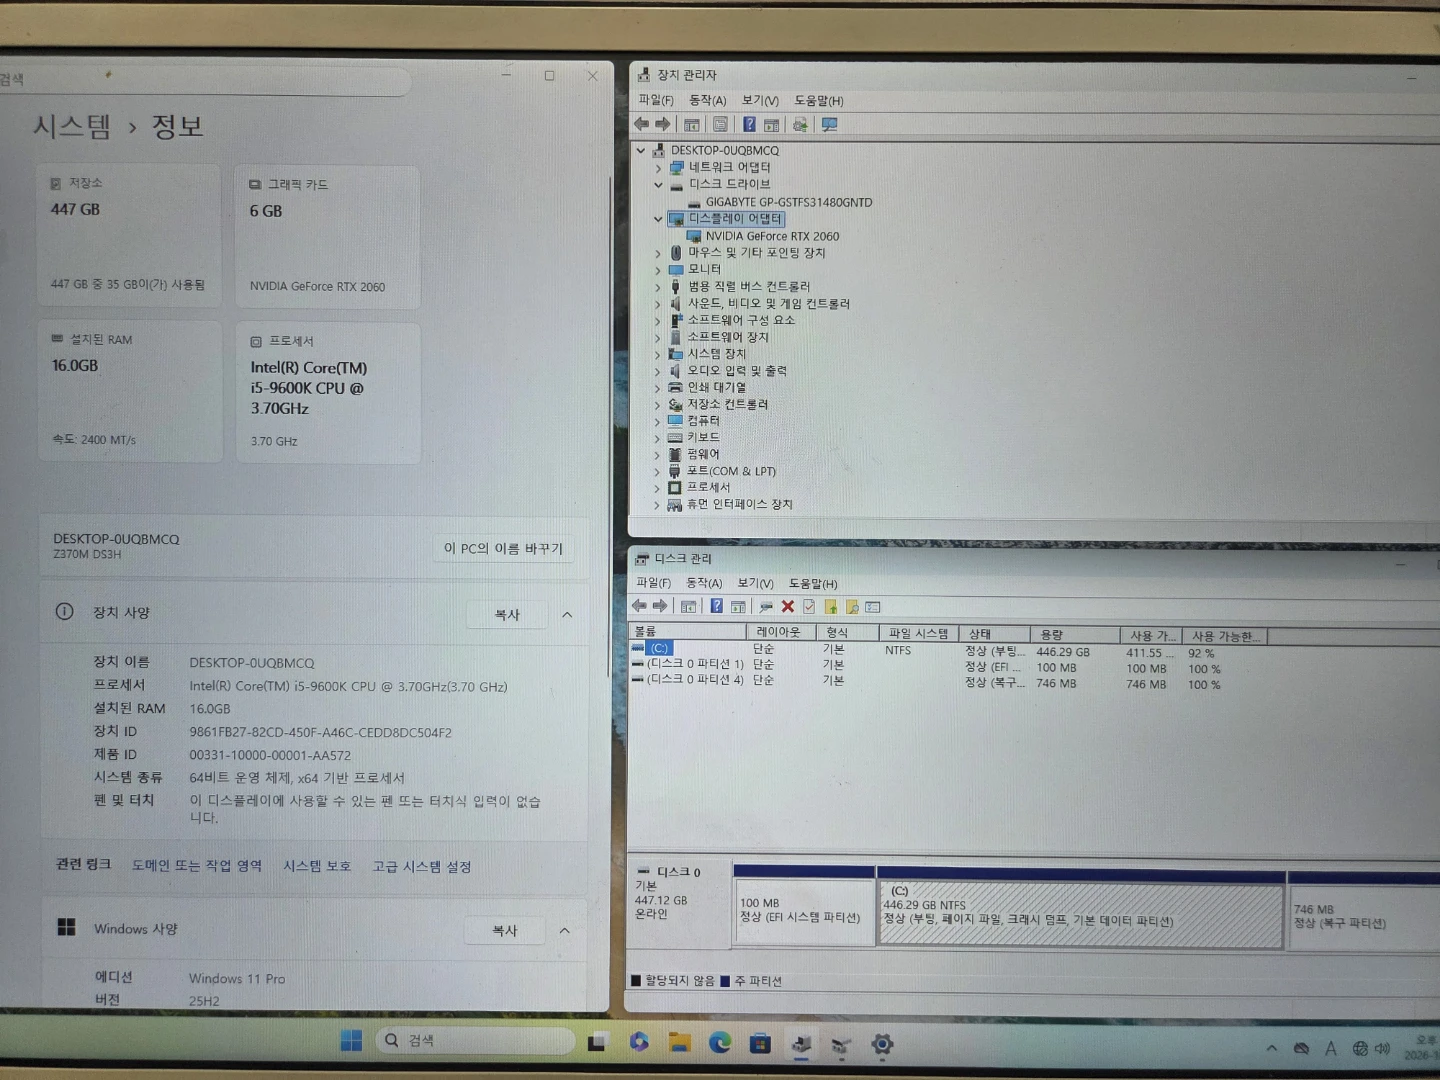The height and width of the screenshot is (1080, 1440).
Task: Select the (C:) 446.29 GB NTFS partition block
Action: pos(1081,913)
